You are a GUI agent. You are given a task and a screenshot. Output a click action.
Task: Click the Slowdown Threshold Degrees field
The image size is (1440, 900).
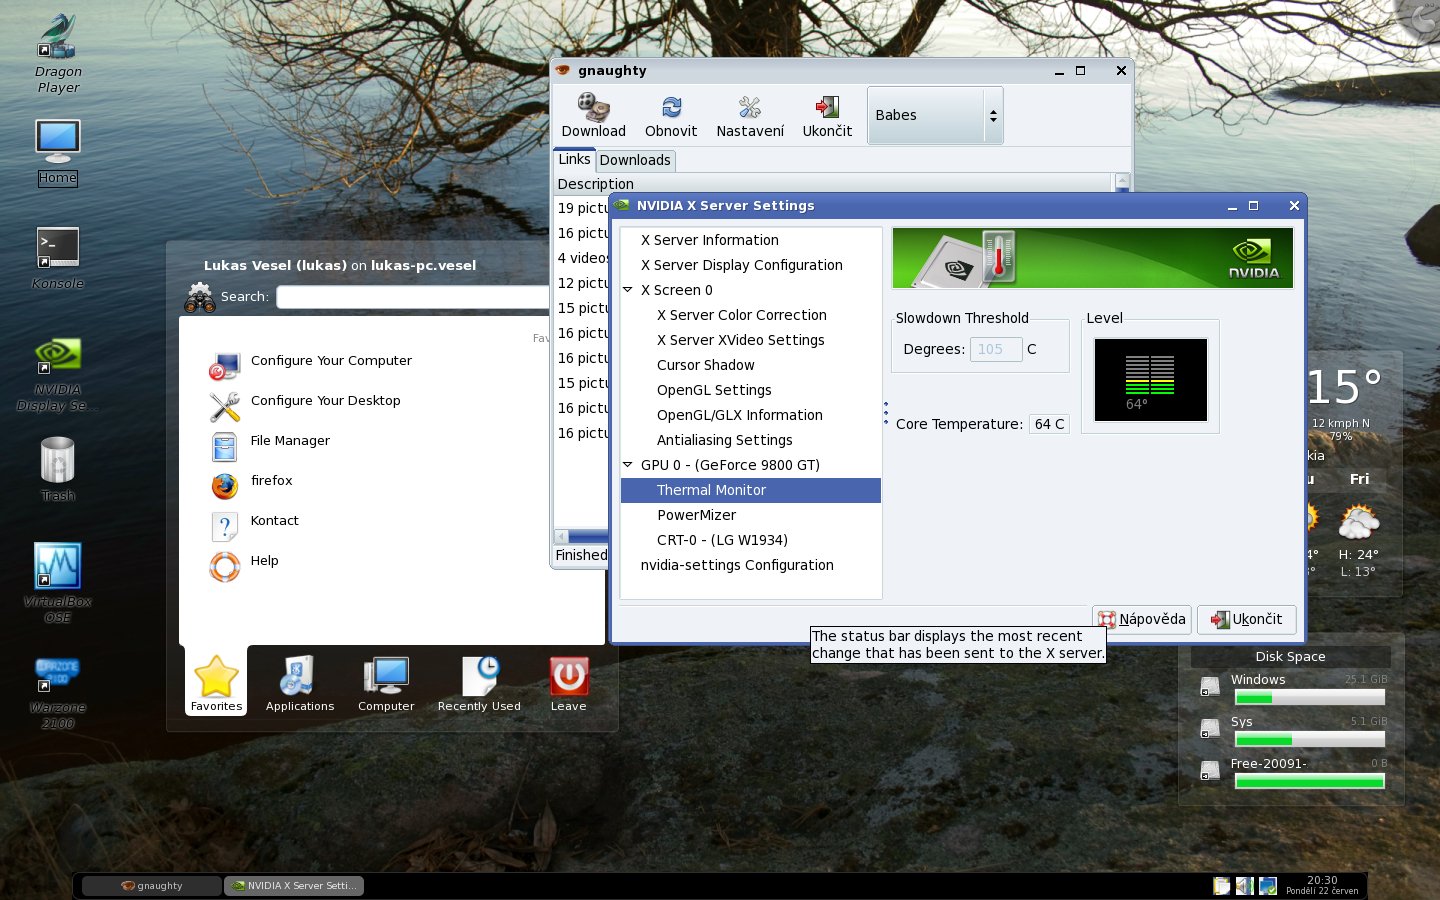pyautogui.click(x=996, y=349)
